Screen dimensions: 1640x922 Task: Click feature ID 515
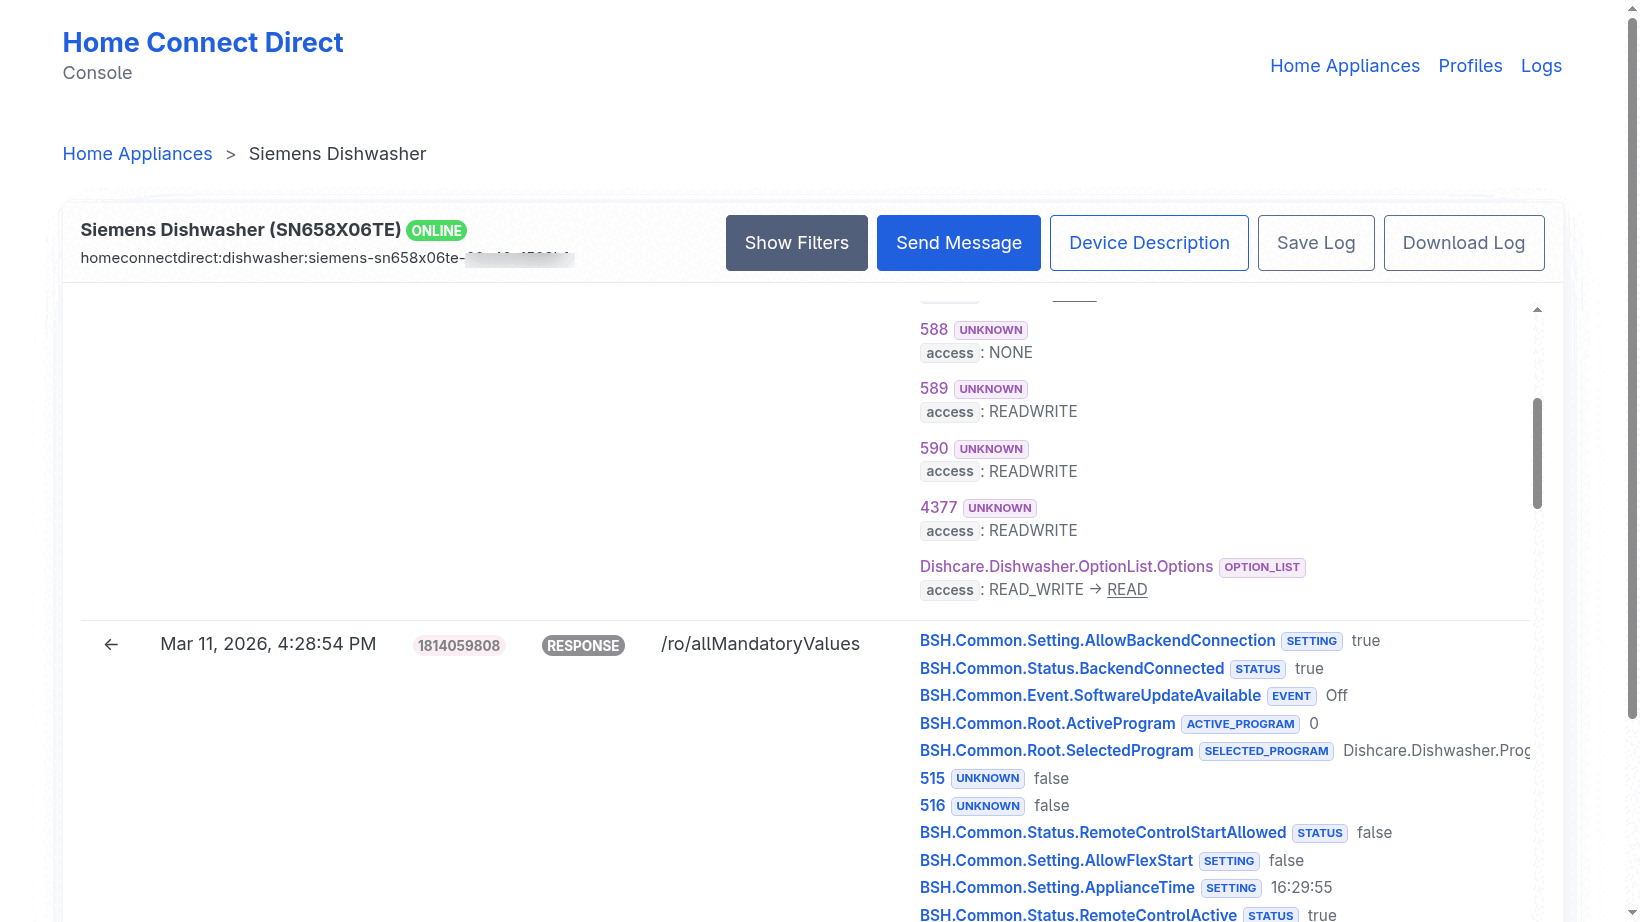932,778
